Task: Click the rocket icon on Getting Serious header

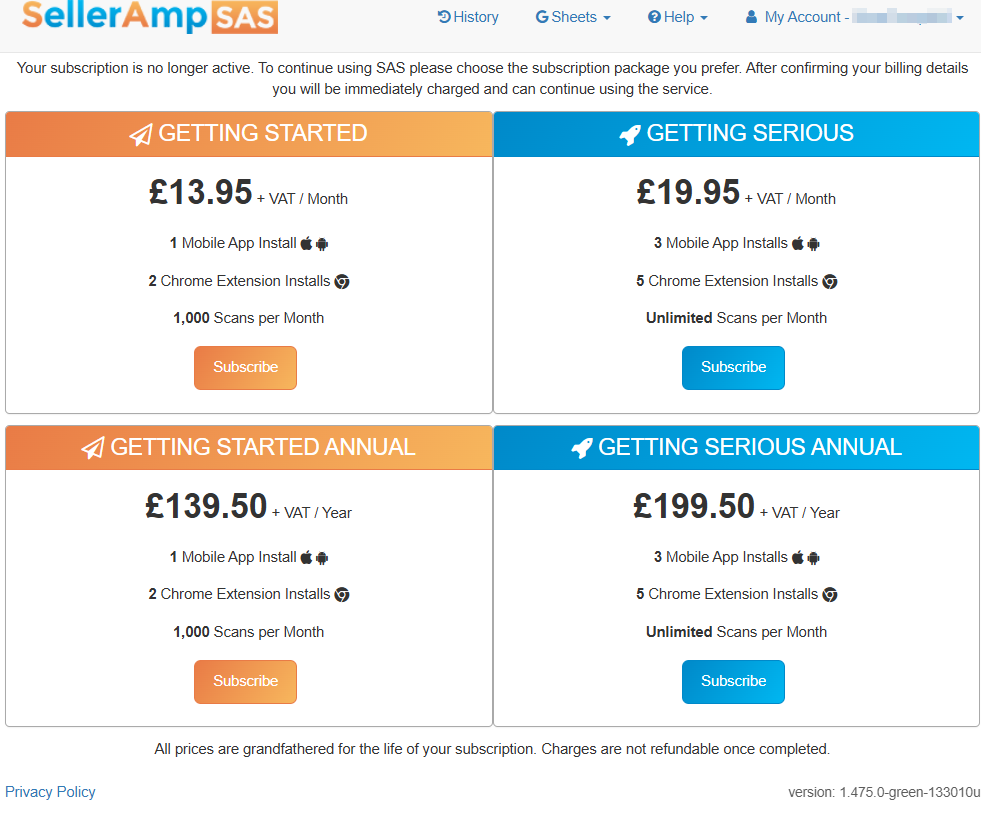Action: [628, 133]
